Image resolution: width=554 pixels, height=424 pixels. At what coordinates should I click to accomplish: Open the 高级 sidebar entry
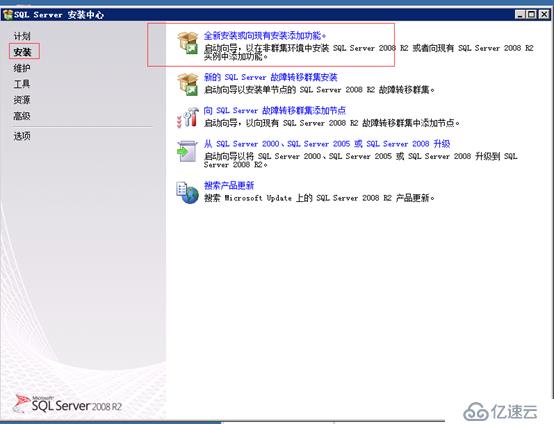click(22, 116)
